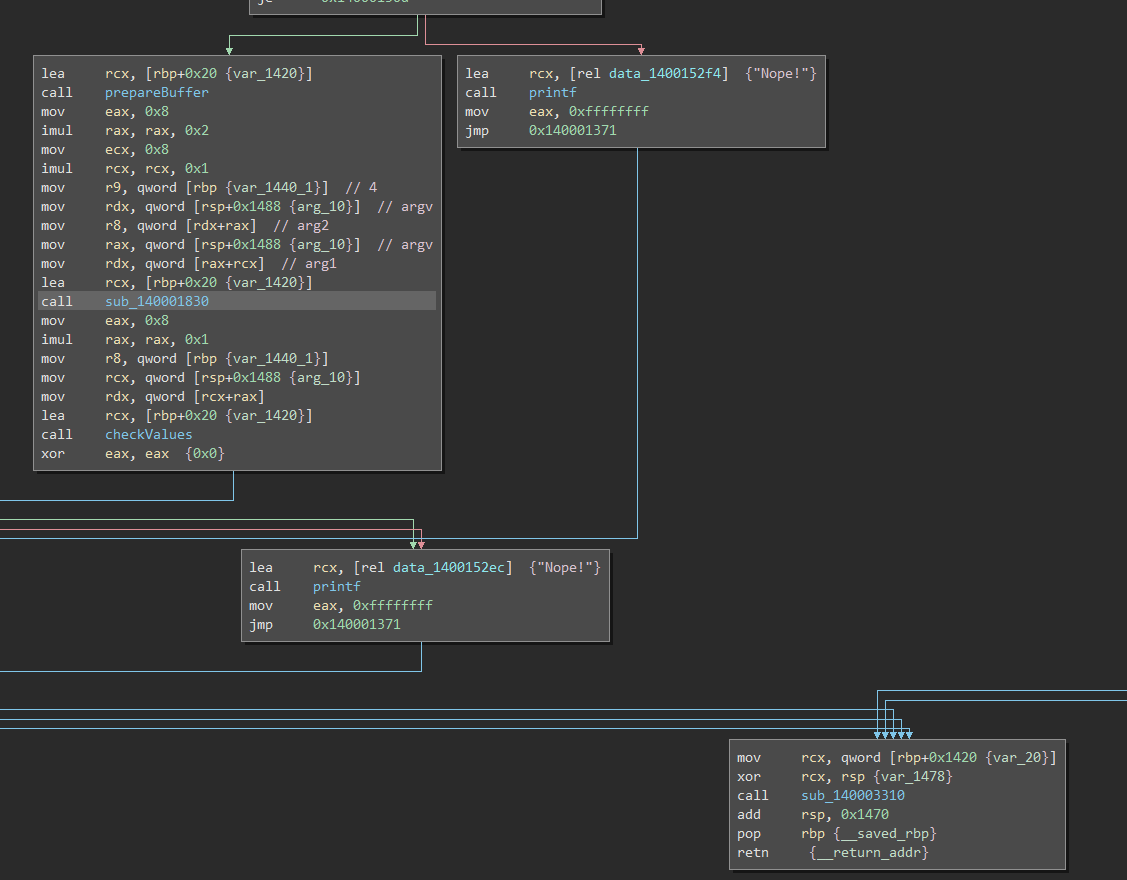This screenshot has width=1127, height=880.
Task: Click printf in the data_1400152ec block
Action: pos(336,587)
